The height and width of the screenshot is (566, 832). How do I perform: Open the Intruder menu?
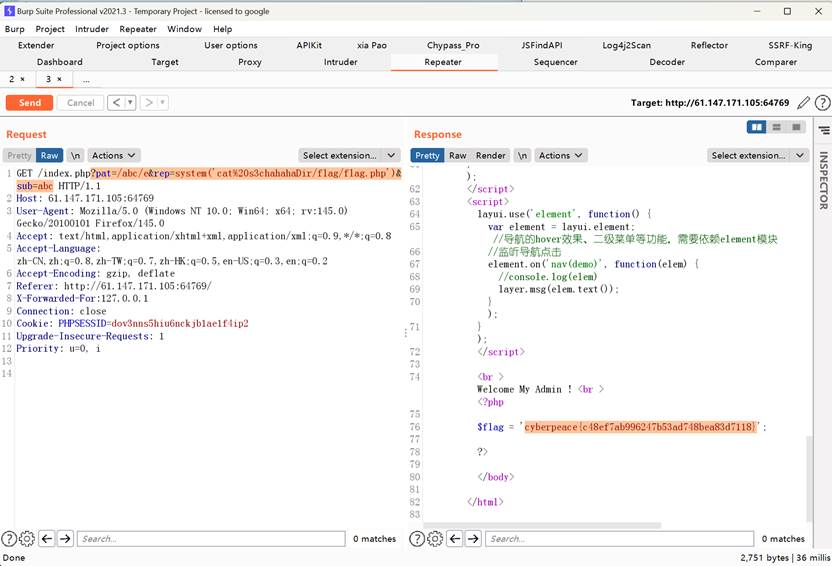(x=92, y=29)
